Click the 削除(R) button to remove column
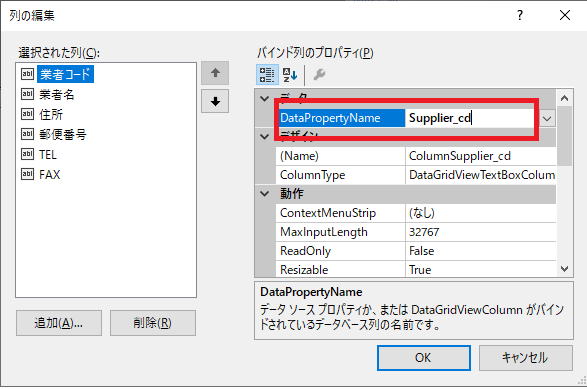This screenshot has width=587, height=389. click(153, 323)
